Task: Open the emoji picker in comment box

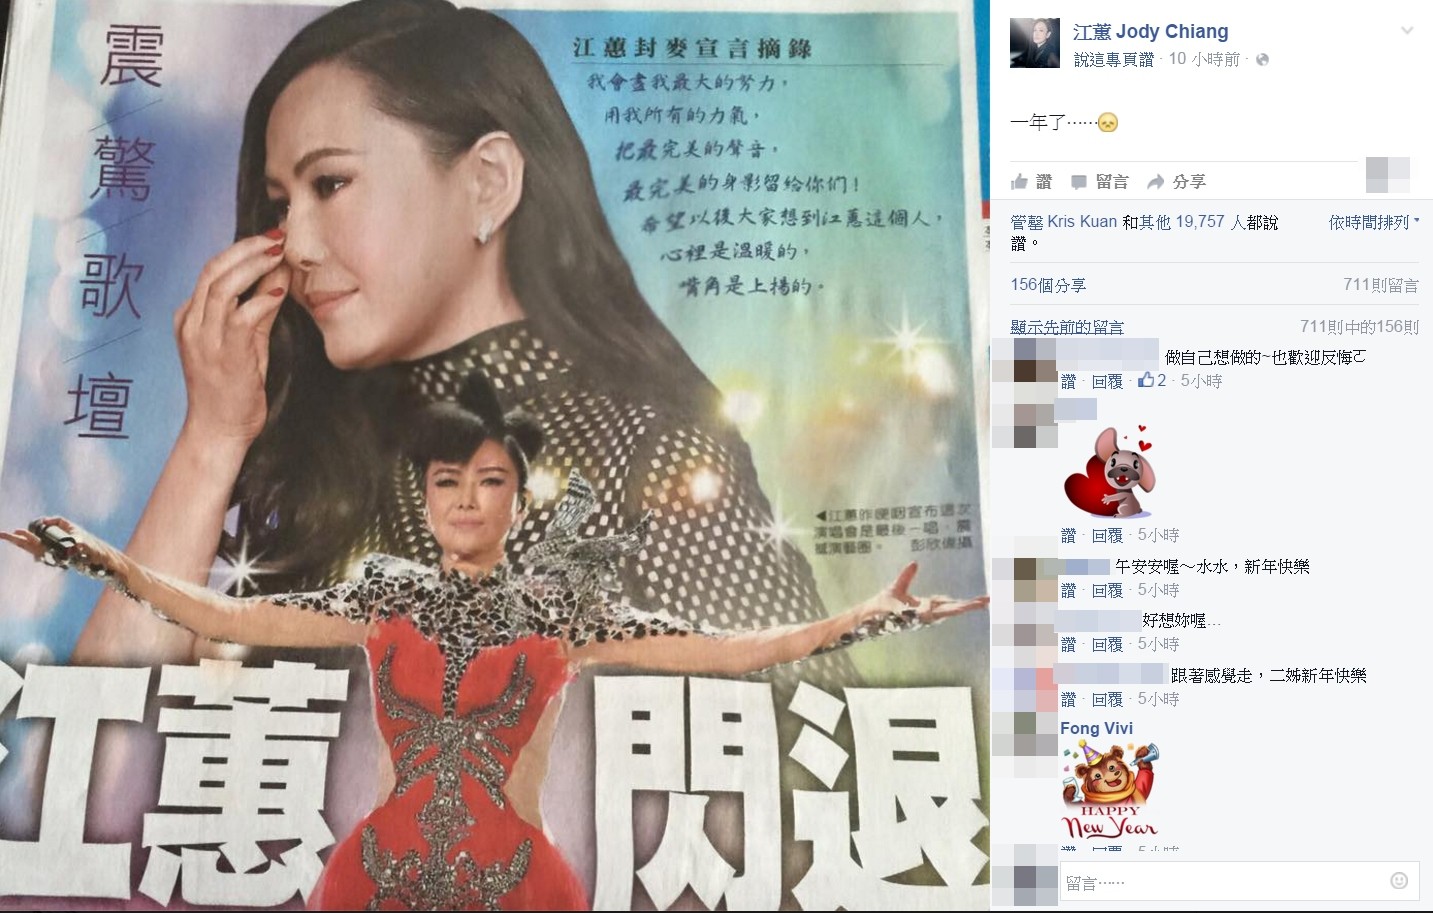Action: (1399, 881)
